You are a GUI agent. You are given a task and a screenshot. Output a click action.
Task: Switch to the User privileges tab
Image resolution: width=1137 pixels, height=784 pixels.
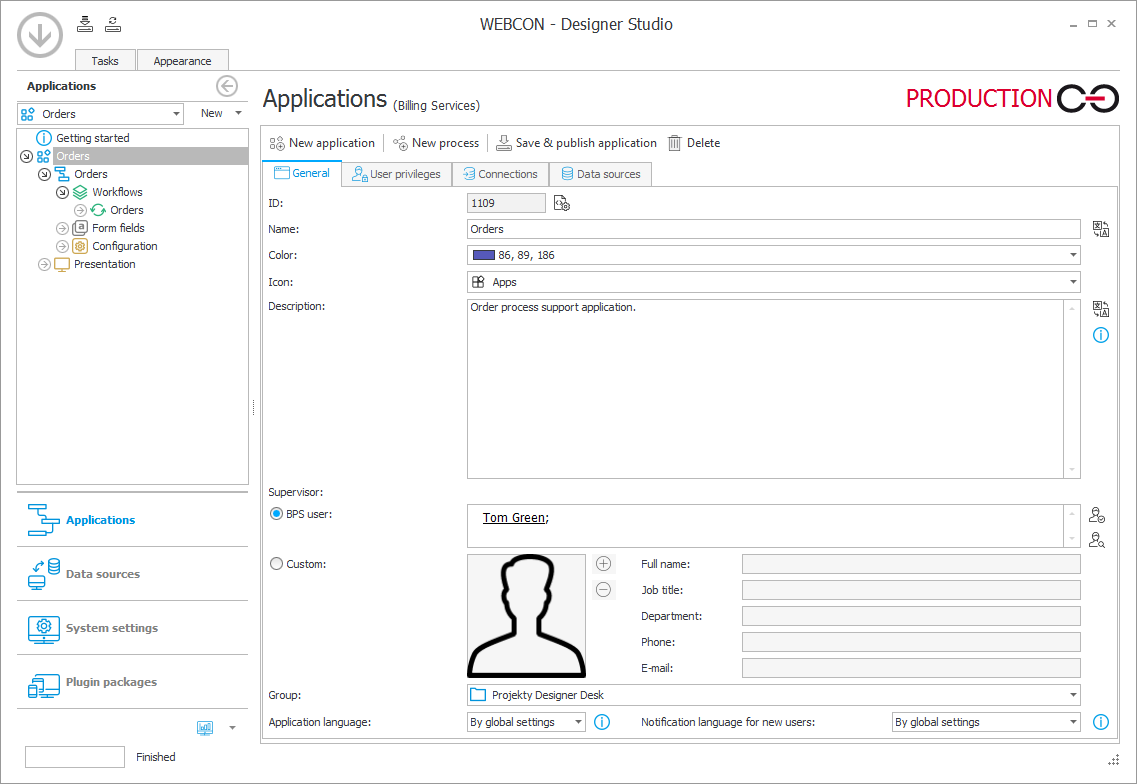click(397, 174)
